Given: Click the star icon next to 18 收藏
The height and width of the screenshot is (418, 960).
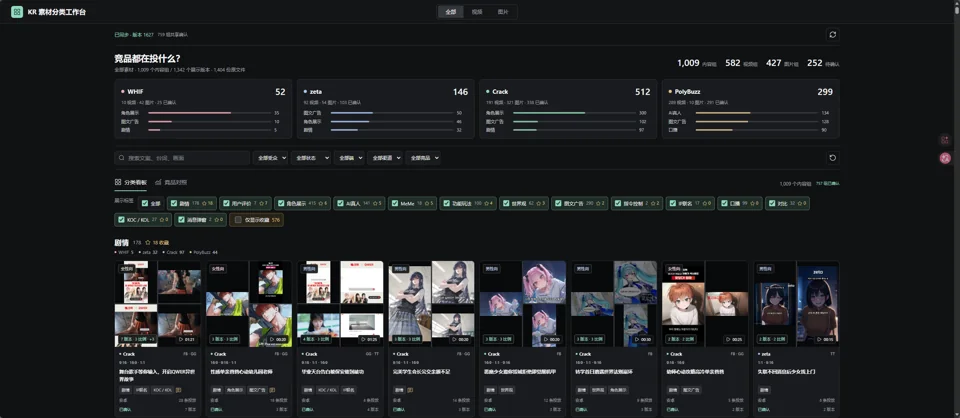Looking at the screenshot, I should click(x=148, y=243).
